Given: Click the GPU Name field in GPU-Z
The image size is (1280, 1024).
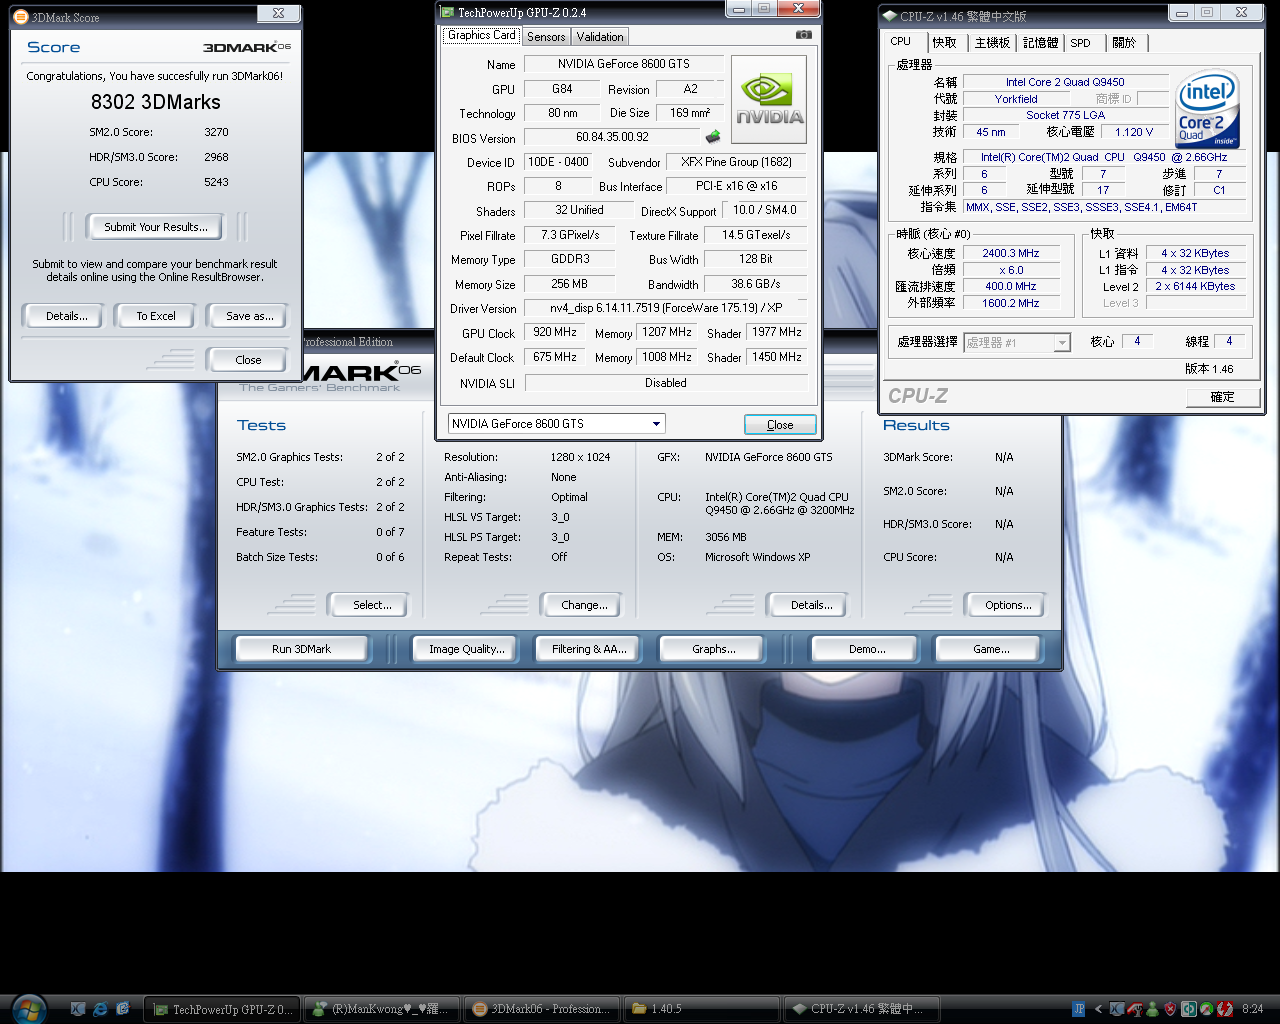Looking at the screenshot, I should [623, 64].
